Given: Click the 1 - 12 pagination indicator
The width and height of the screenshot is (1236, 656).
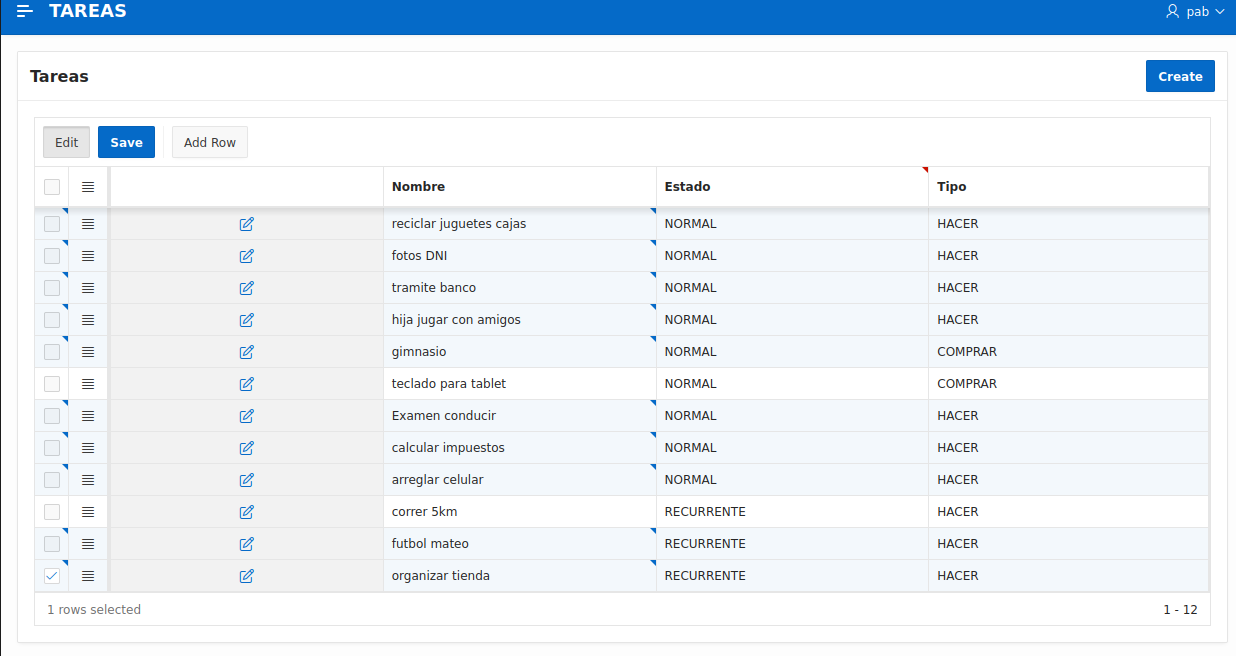Looking at the screenshot, I should coord(1179,609).
